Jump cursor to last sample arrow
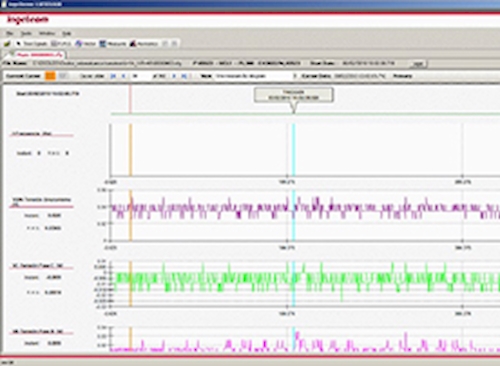The width and height of the screenshot is (500, 366). [184, 76]
